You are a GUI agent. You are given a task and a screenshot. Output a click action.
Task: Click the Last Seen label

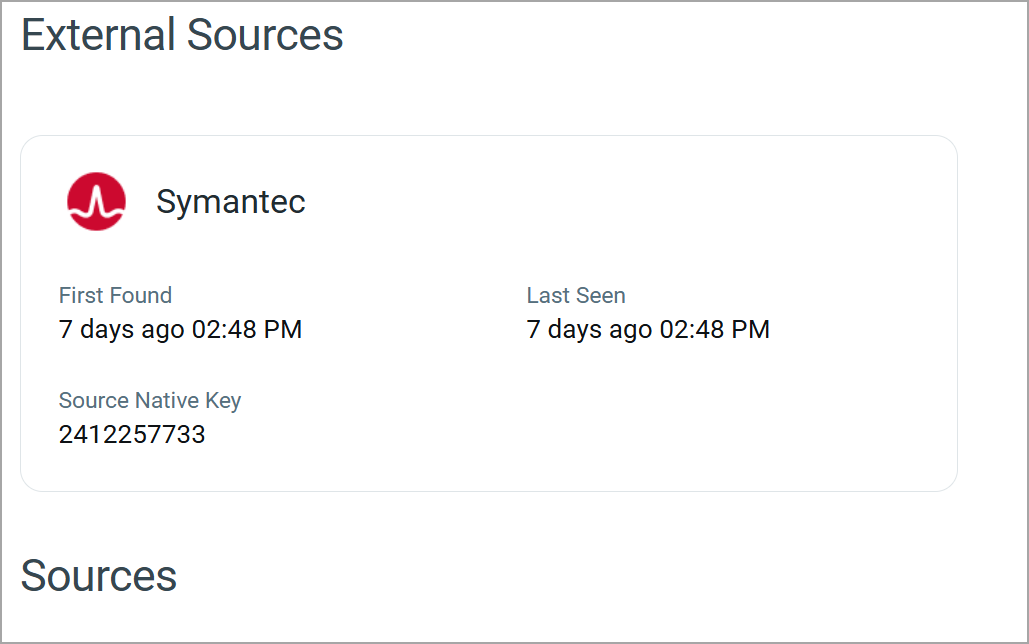tap(576, 295)
